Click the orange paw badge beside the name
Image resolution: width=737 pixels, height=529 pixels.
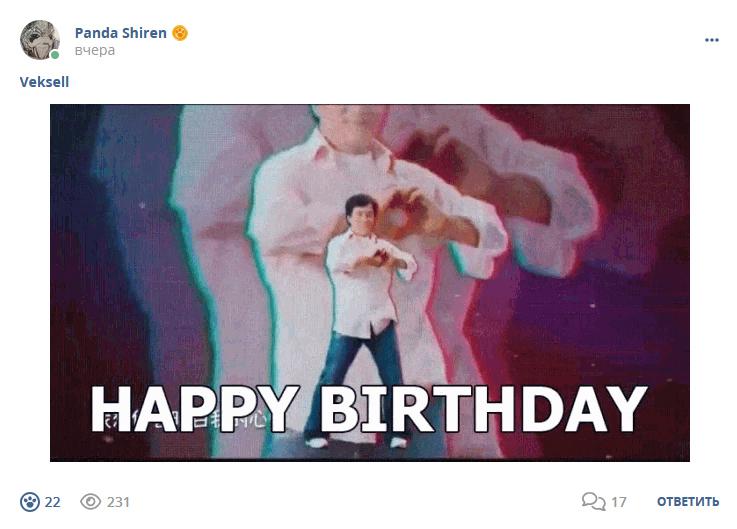pyautogui.click(x=180, y=33)
